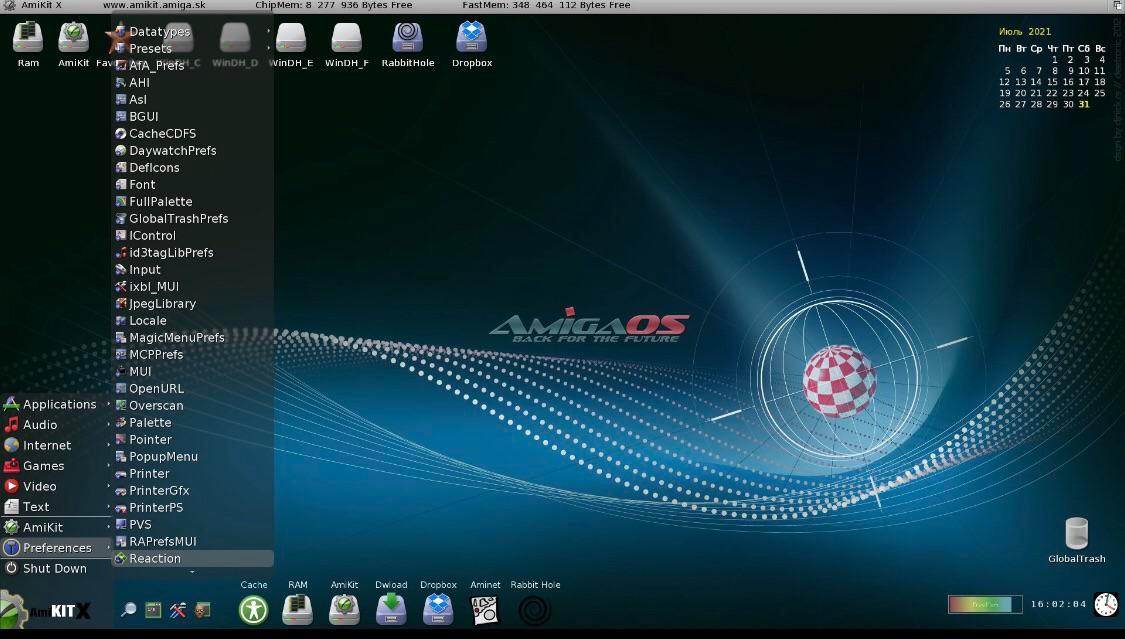
Task: Expand the Games submenu
Action: click(44, 466)
